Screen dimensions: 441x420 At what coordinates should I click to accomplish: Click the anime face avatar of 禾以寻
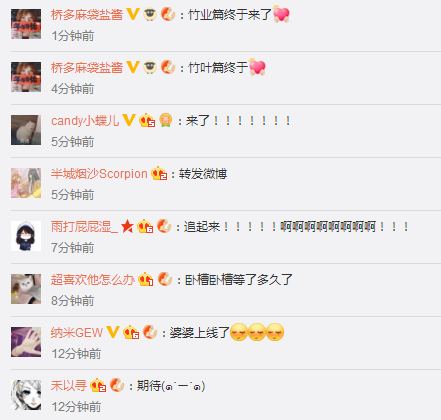[x=26, y=395]
